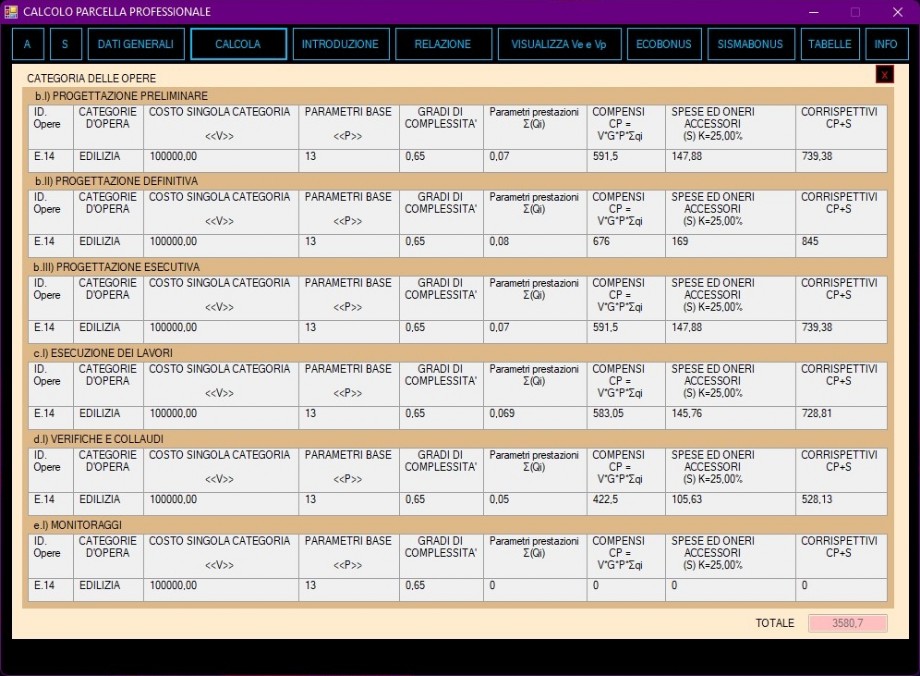Close the Categoria delle Opere panel with red X
The height and width of the screenshot is (676, 920).
[x=885, y=75]
